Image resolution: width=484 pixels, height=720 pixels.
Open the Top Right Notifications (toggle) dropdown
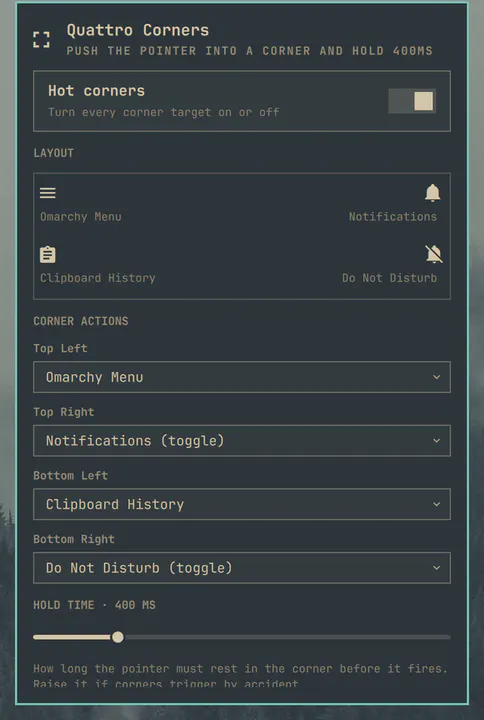(x=242, y=440)
